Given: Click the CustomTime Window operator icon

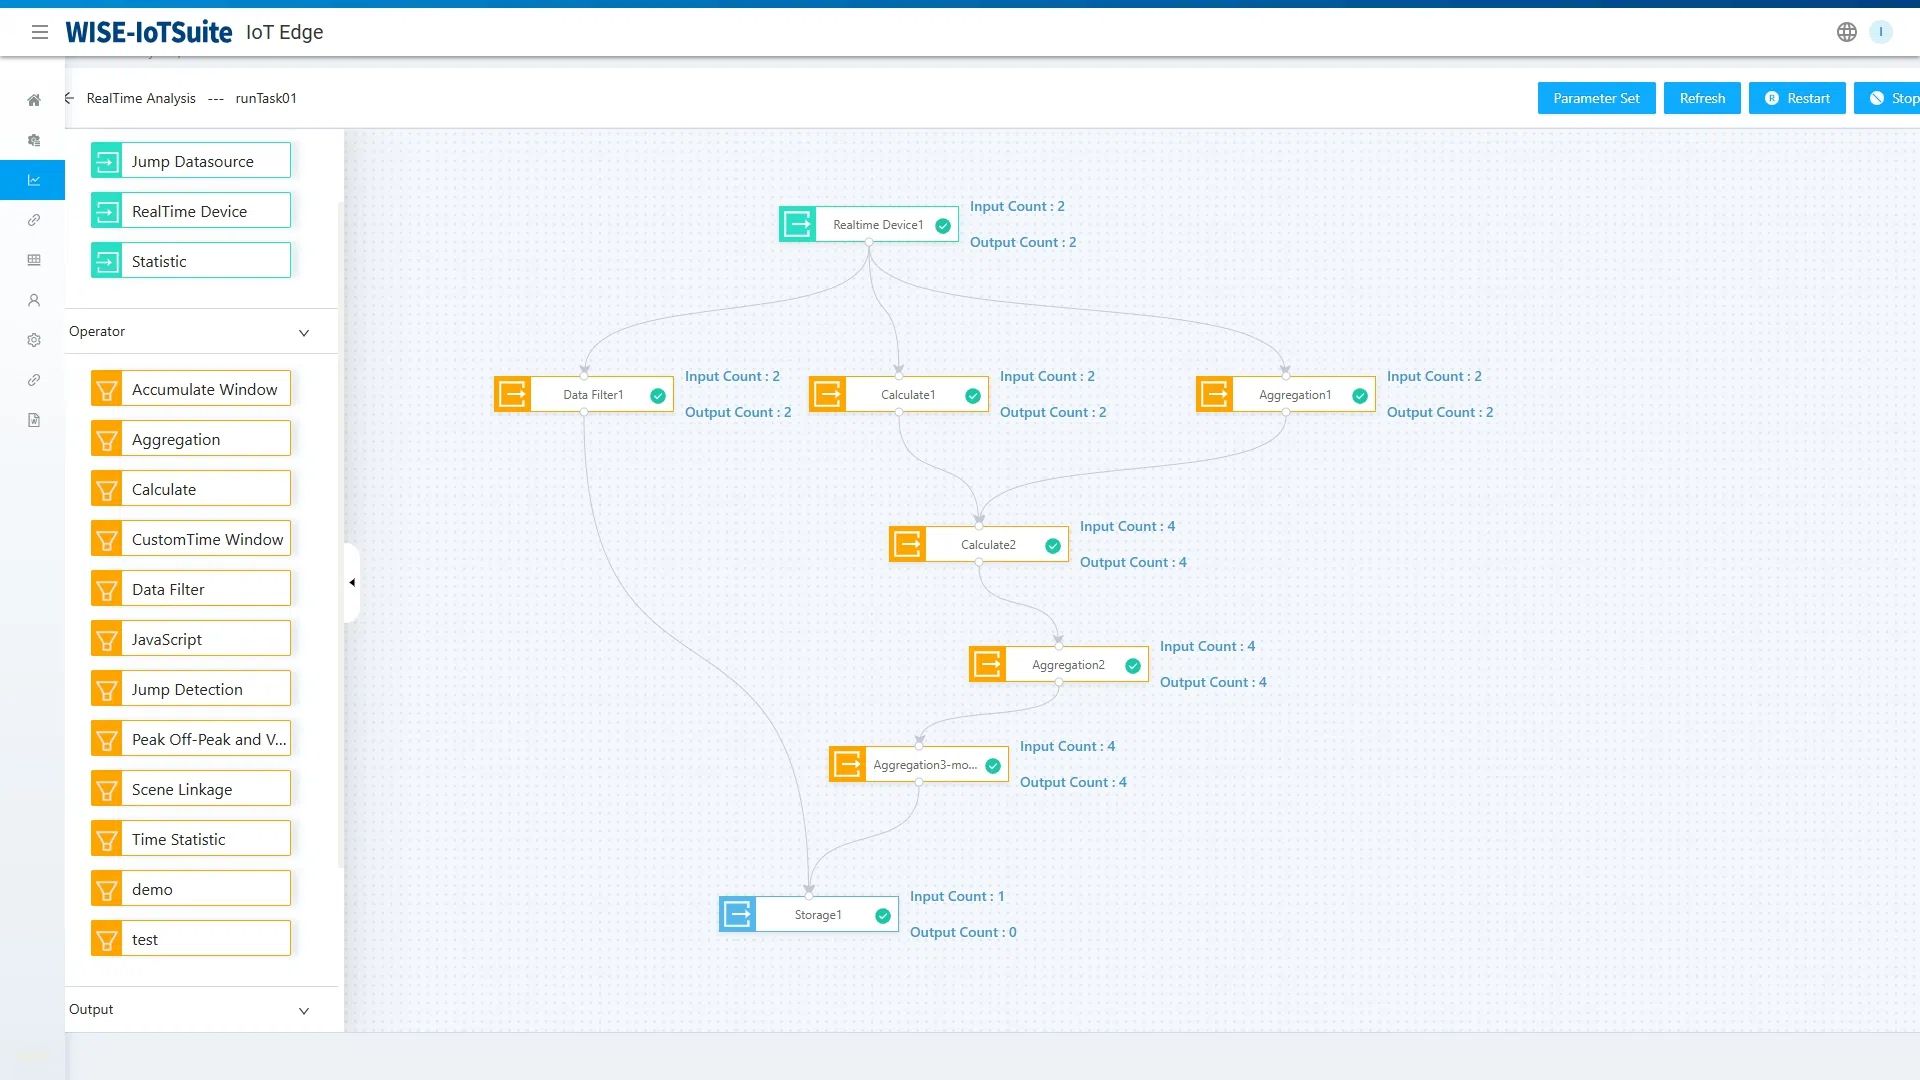Looking at the screenshot, I should click(x=108, y=538).
